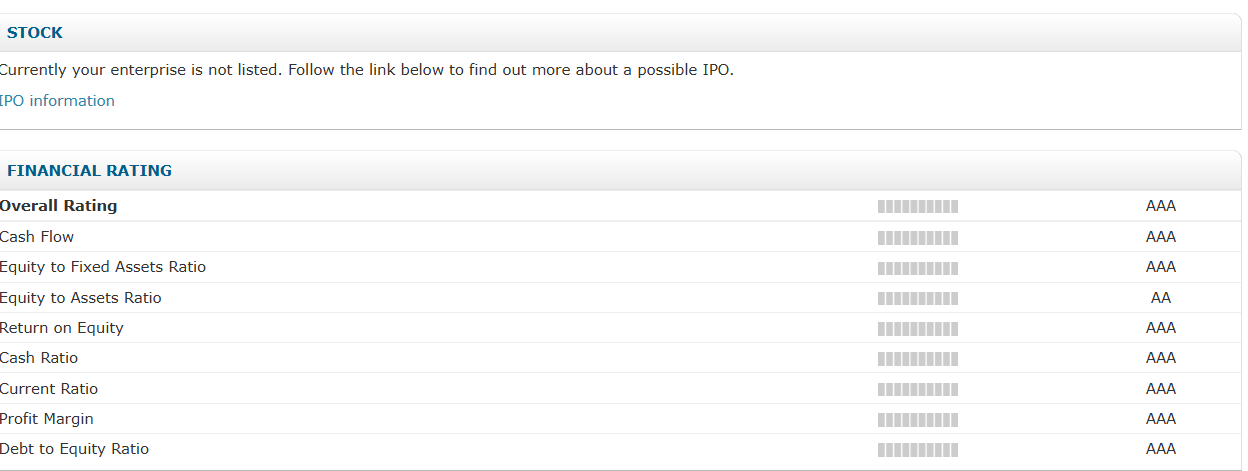This screenshot has width=1248, height=471.
Task: Select the Cash Flow label
Action: point(37,237)
